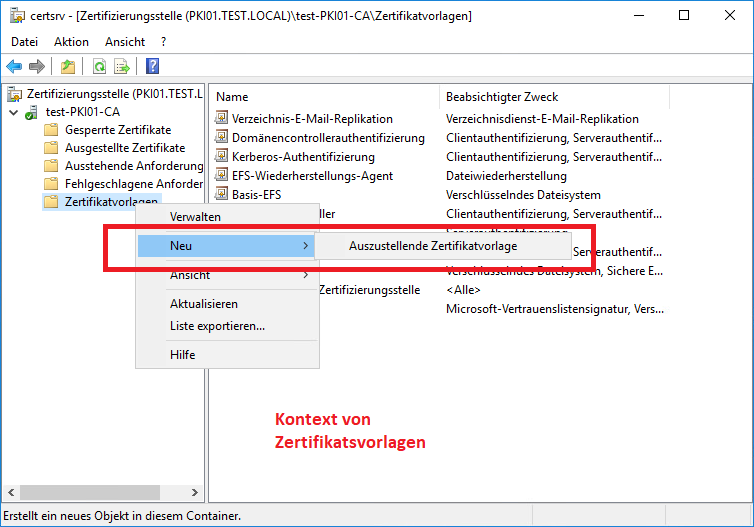Click the blue Back arrow in toolbar
Viewport: 754px width, 527px height.
(14, 66)
